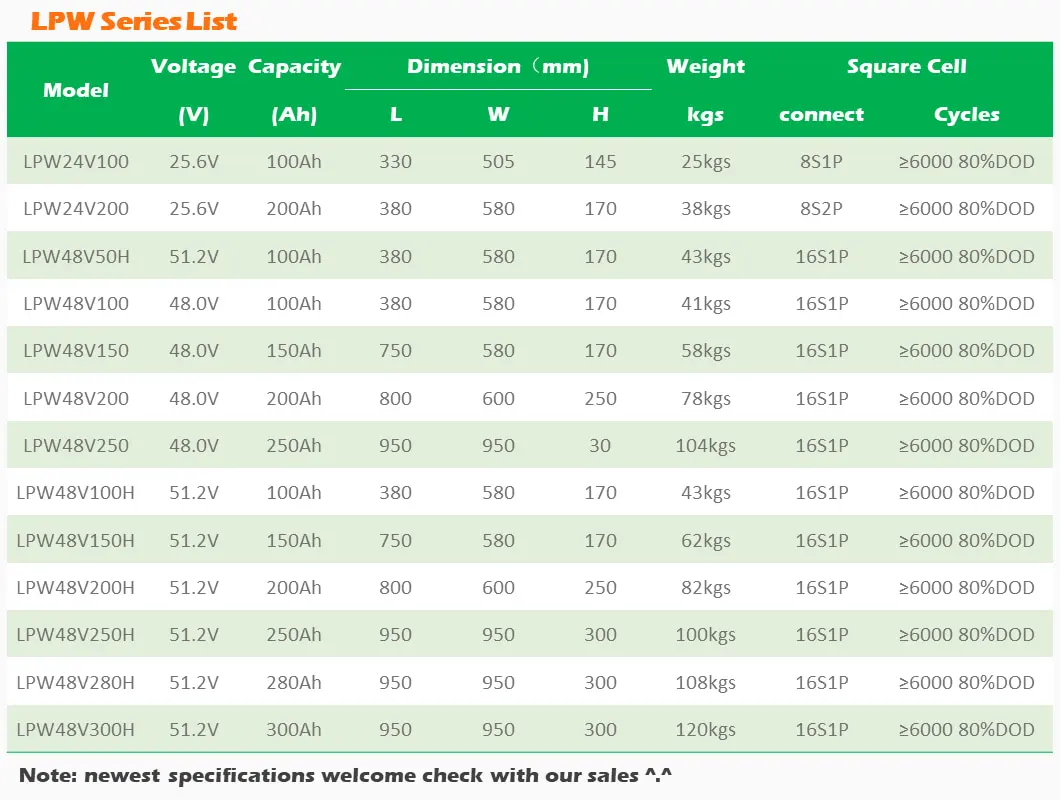Click '800' length in LPW48V200 row

click(395, 398)
